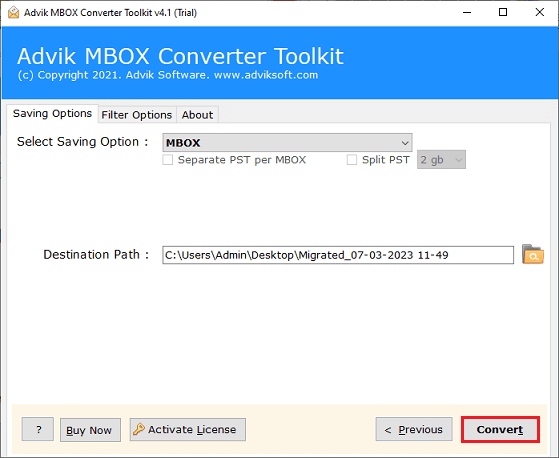The image size is (559, 458).
Task: Click inside the Destination Path field
Action: [338, 255]
